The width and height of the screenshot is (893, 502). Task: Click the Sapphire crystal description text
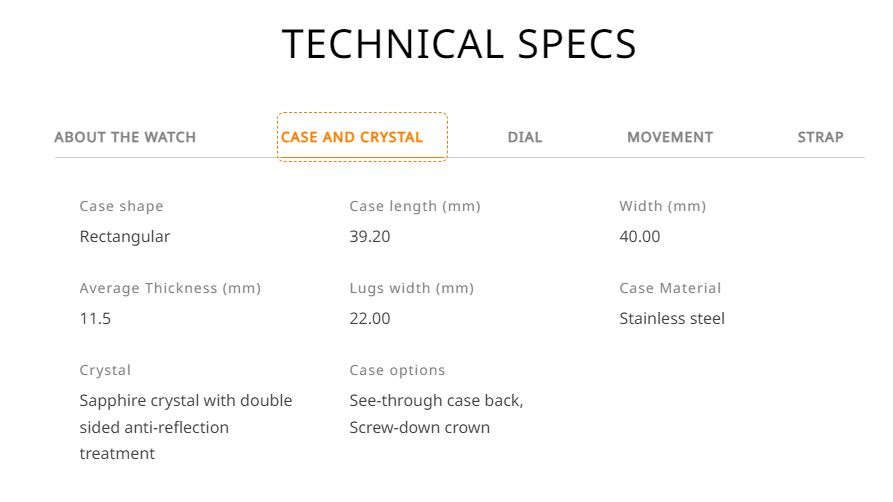click(x=186, y=427)
